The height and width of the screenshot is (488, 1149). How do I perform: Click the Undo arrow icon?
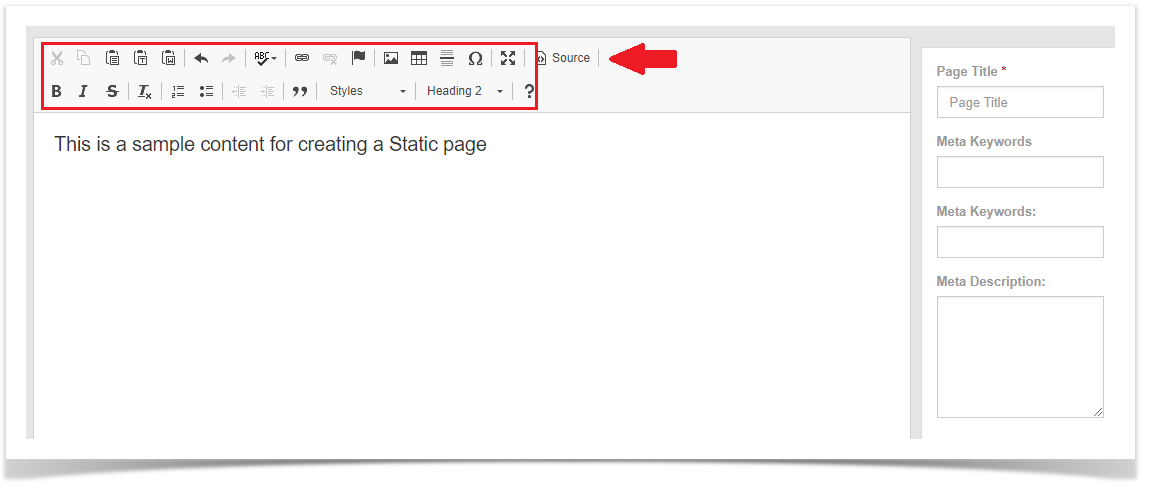click(201, 58)
